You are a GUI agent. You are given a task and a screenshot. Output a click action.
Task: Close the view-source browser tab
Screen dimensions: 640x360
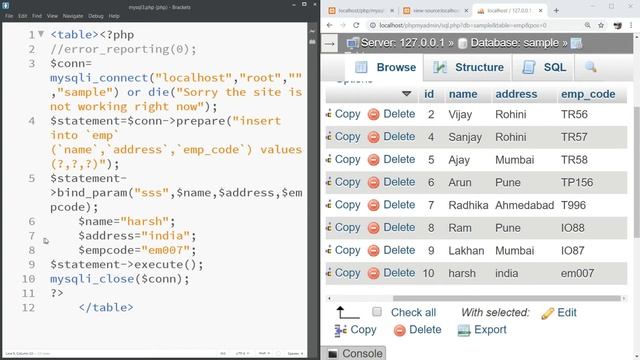click(466, 11)
